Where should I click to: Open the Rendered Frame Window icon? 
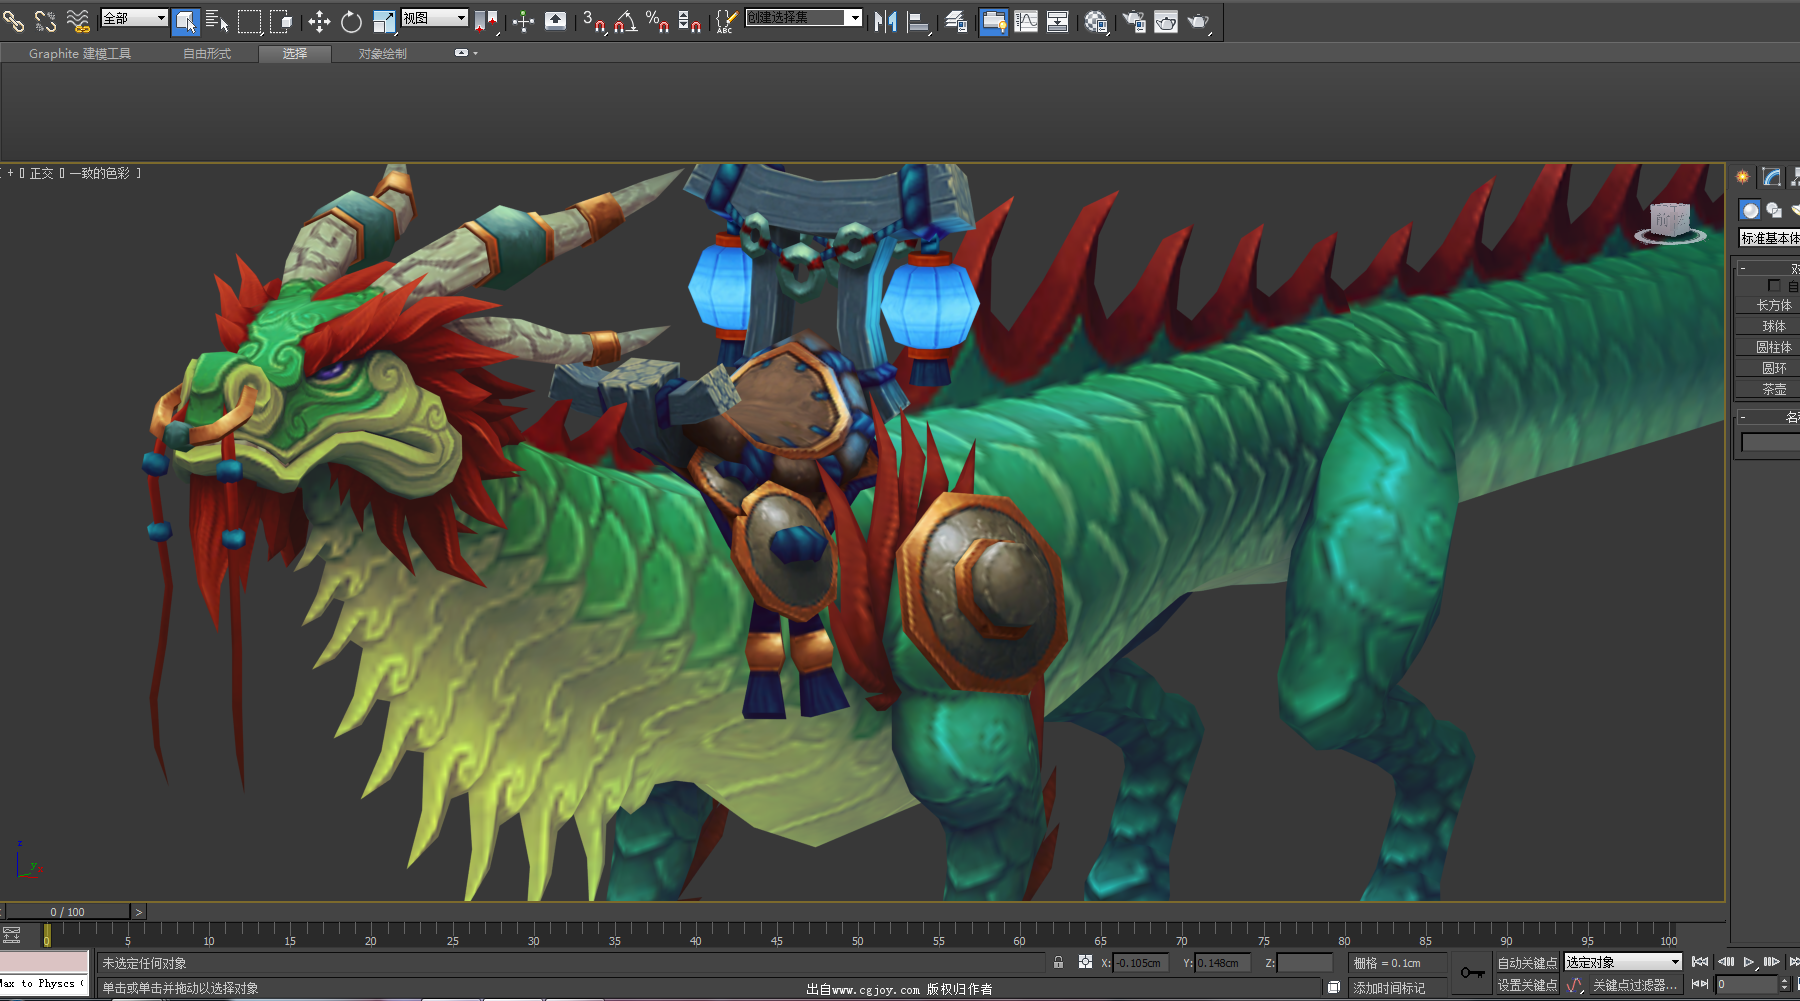(x=1166, y=21)
